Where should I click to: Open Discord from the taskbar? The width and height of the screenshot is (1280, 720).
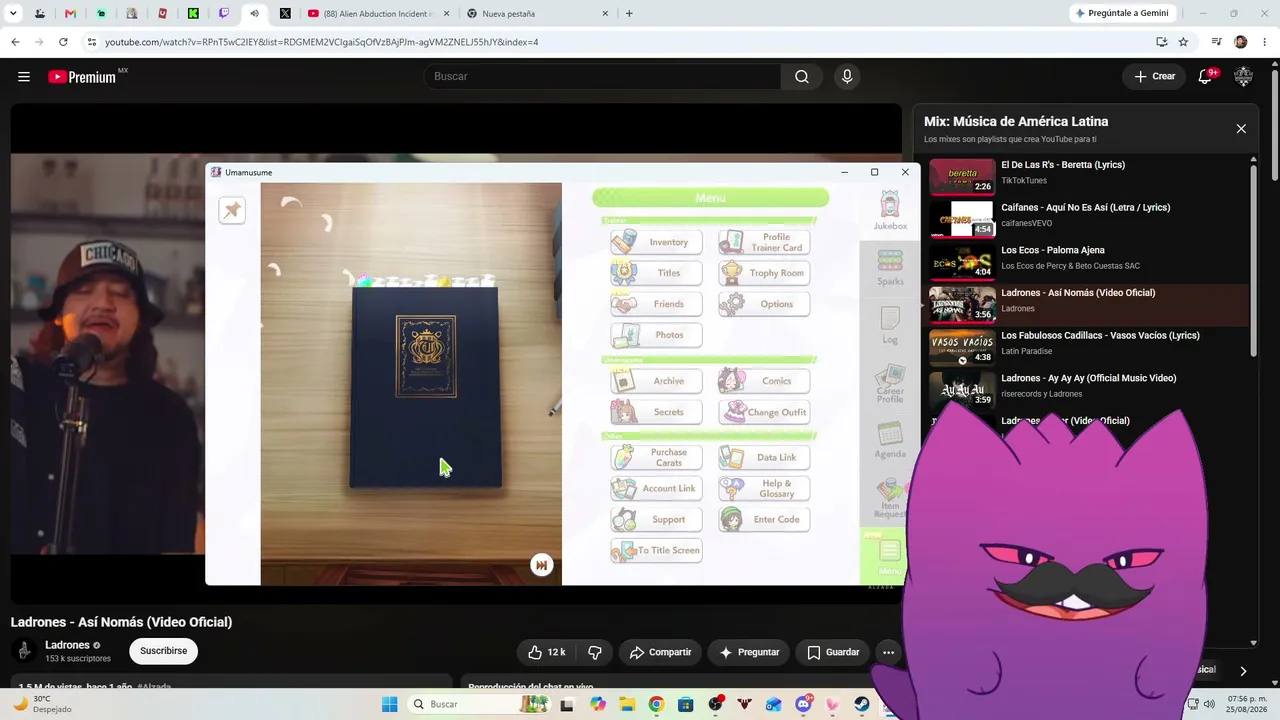coord(803,704)
